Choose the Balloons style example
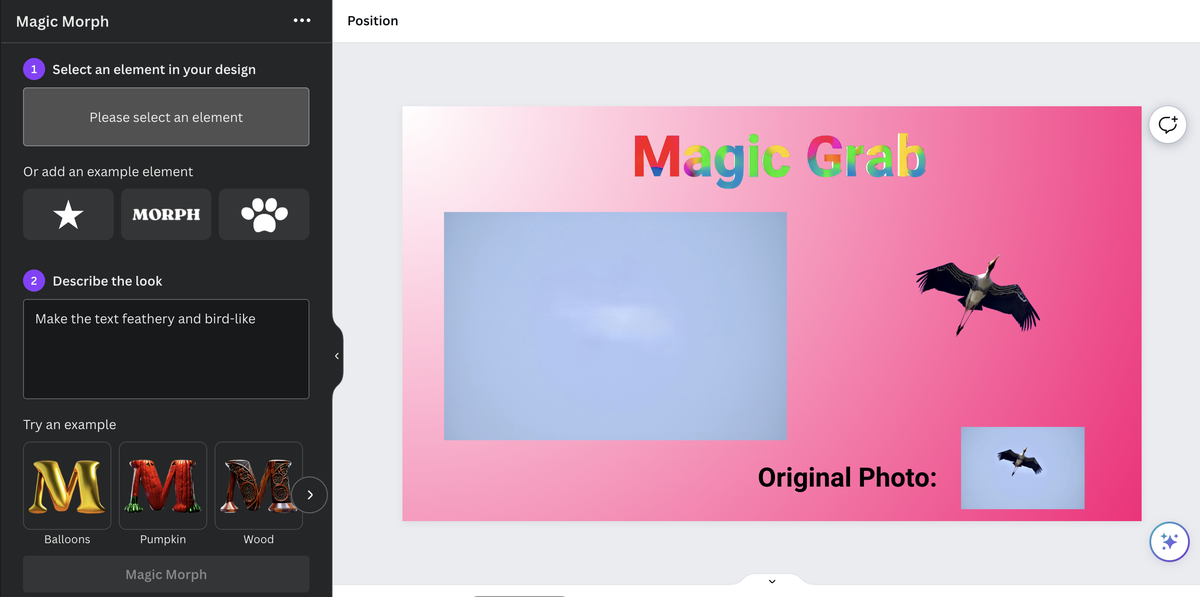 (x=66, y=484)
